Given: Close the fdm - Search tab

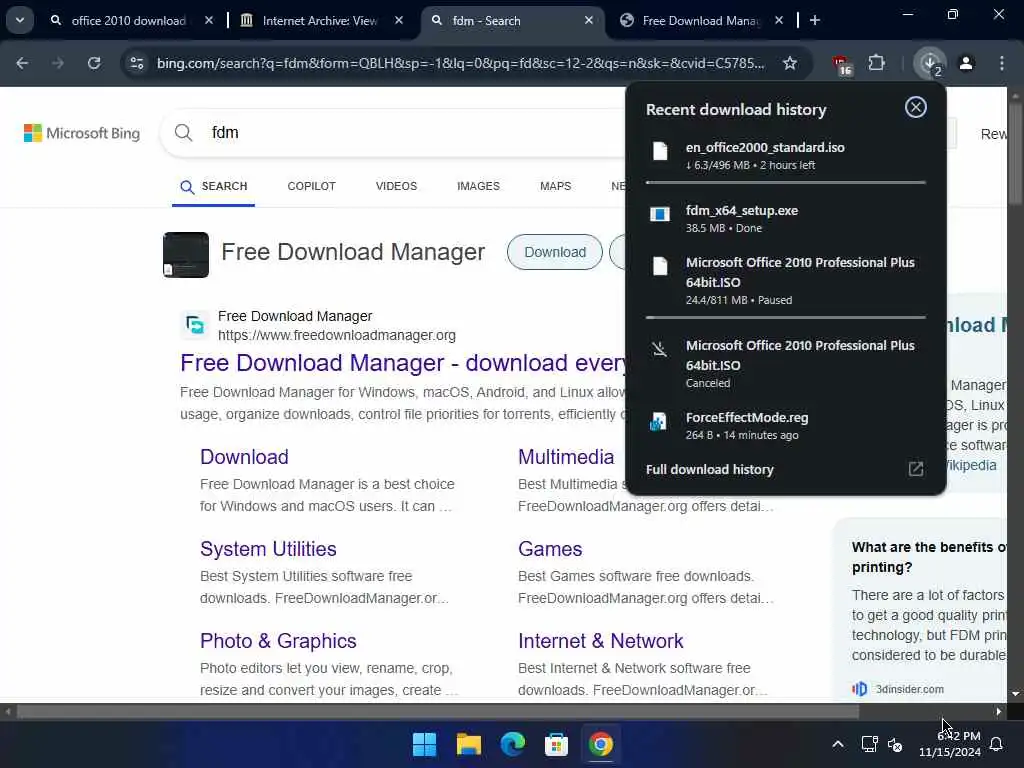Looking at the screenshot, I should (588, 20).
